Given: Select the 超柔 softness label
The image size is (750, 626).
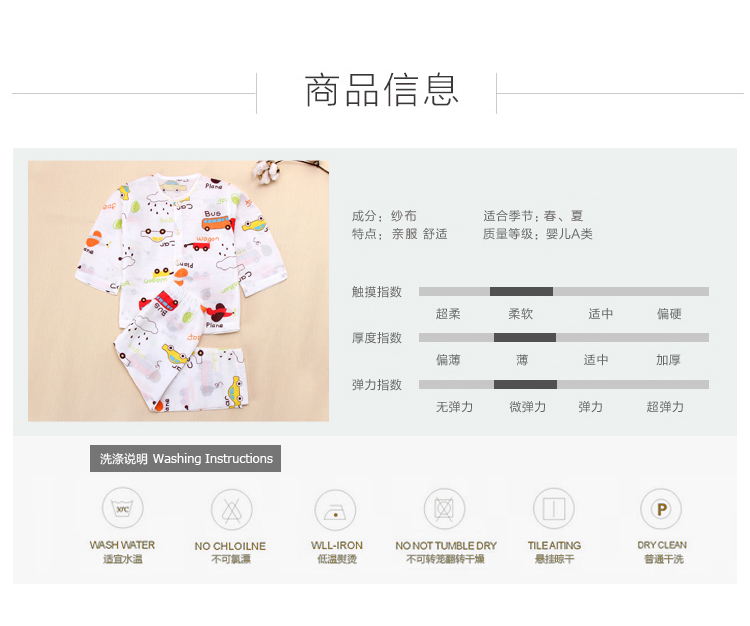Looking at the screenshot, I should click(x=448, y=314).
